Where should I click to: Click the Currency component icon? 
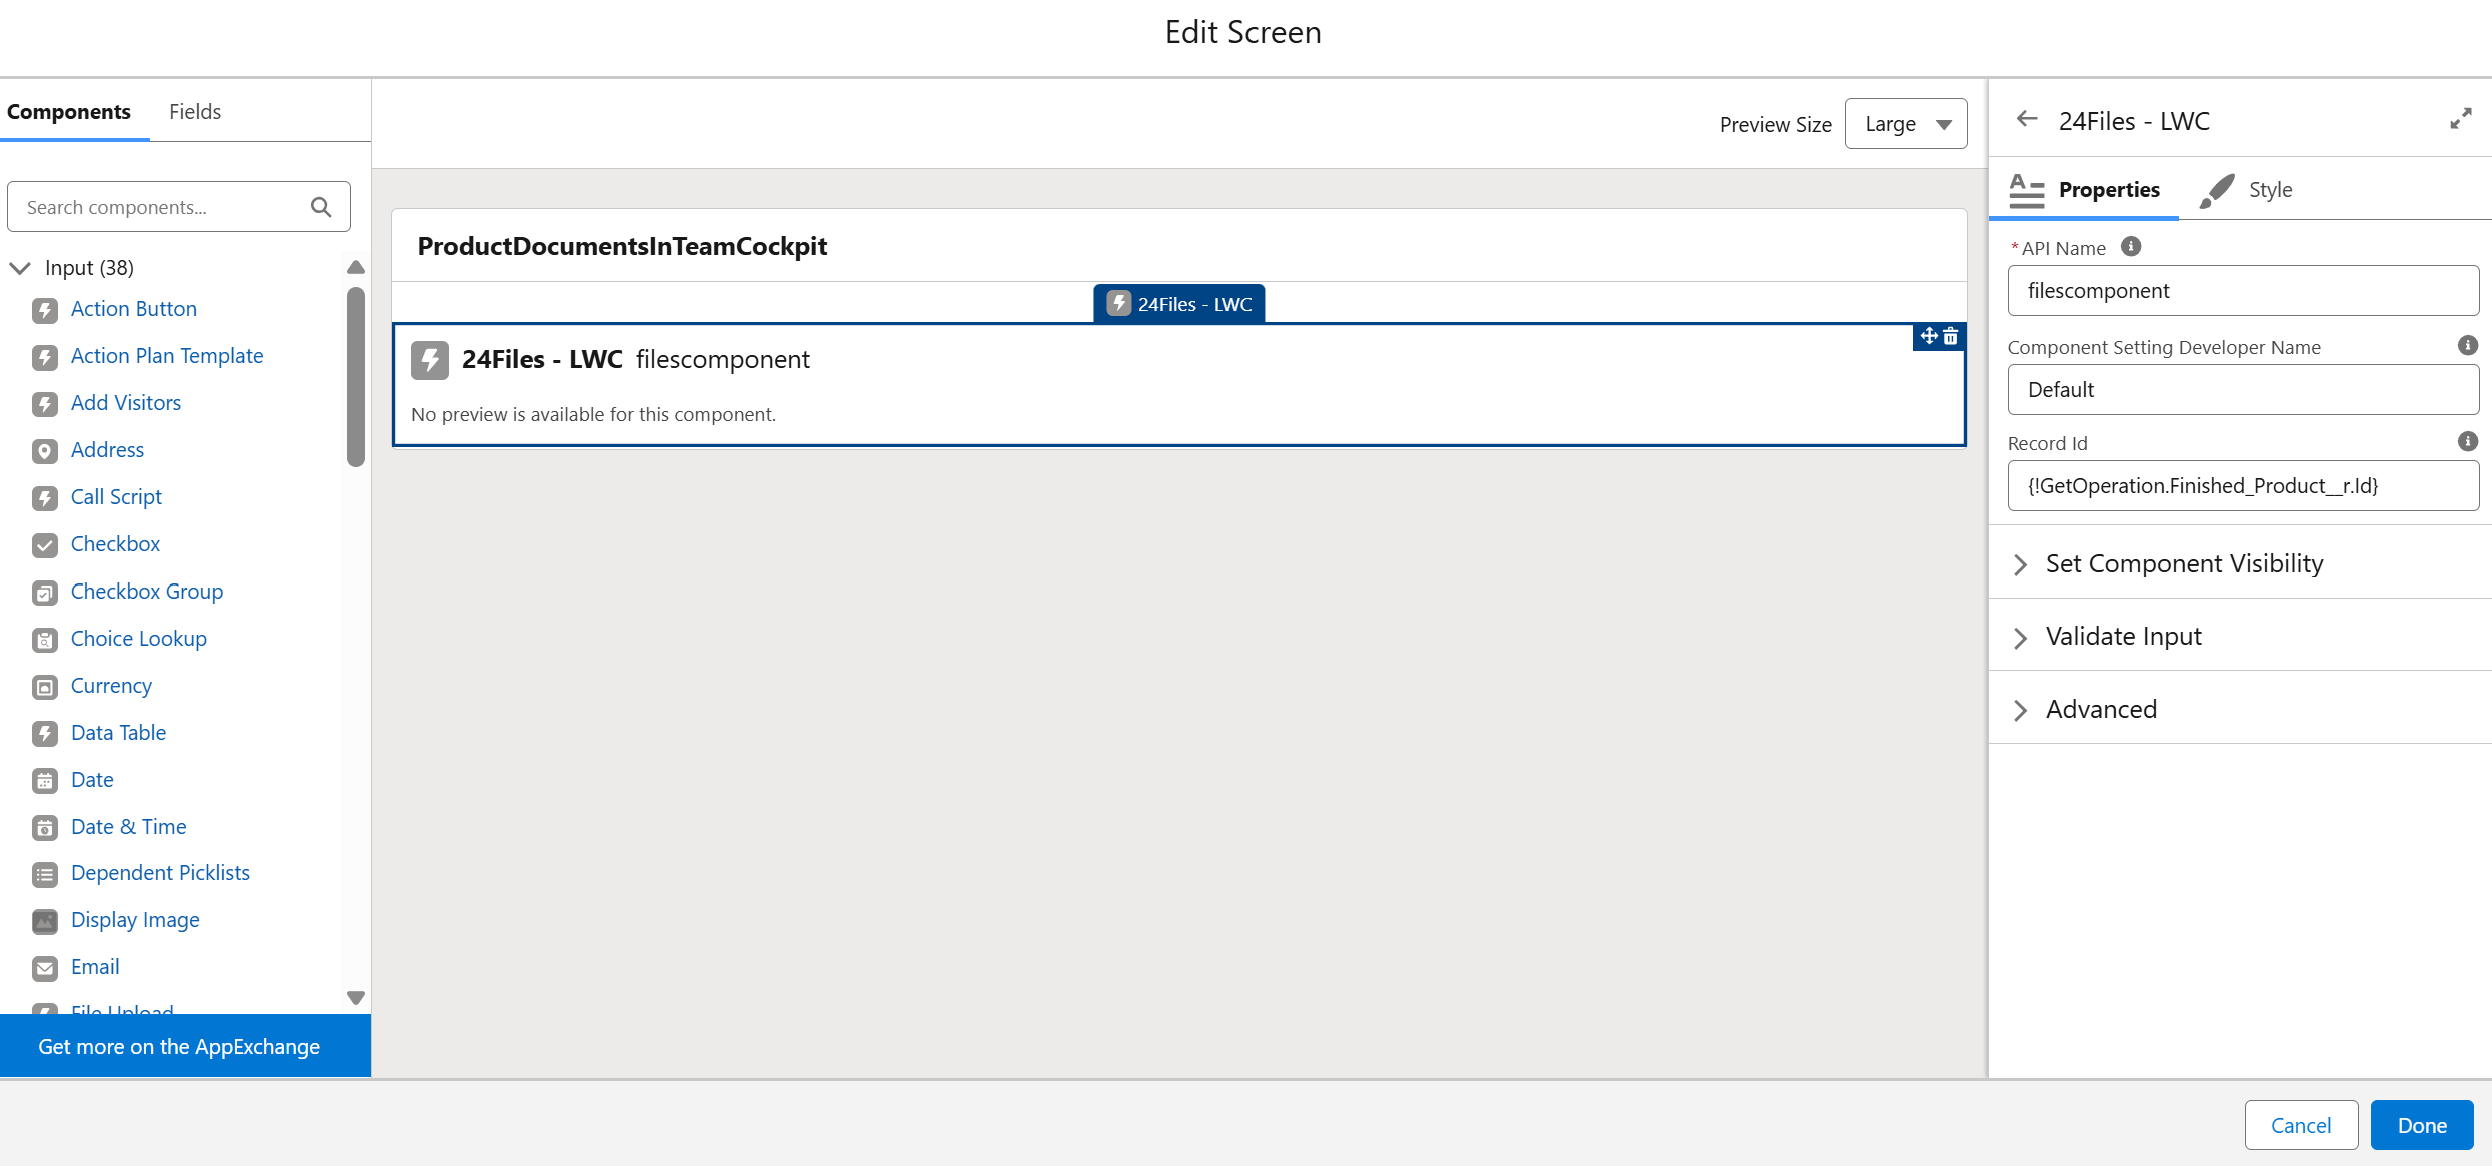tap(45, 687)
